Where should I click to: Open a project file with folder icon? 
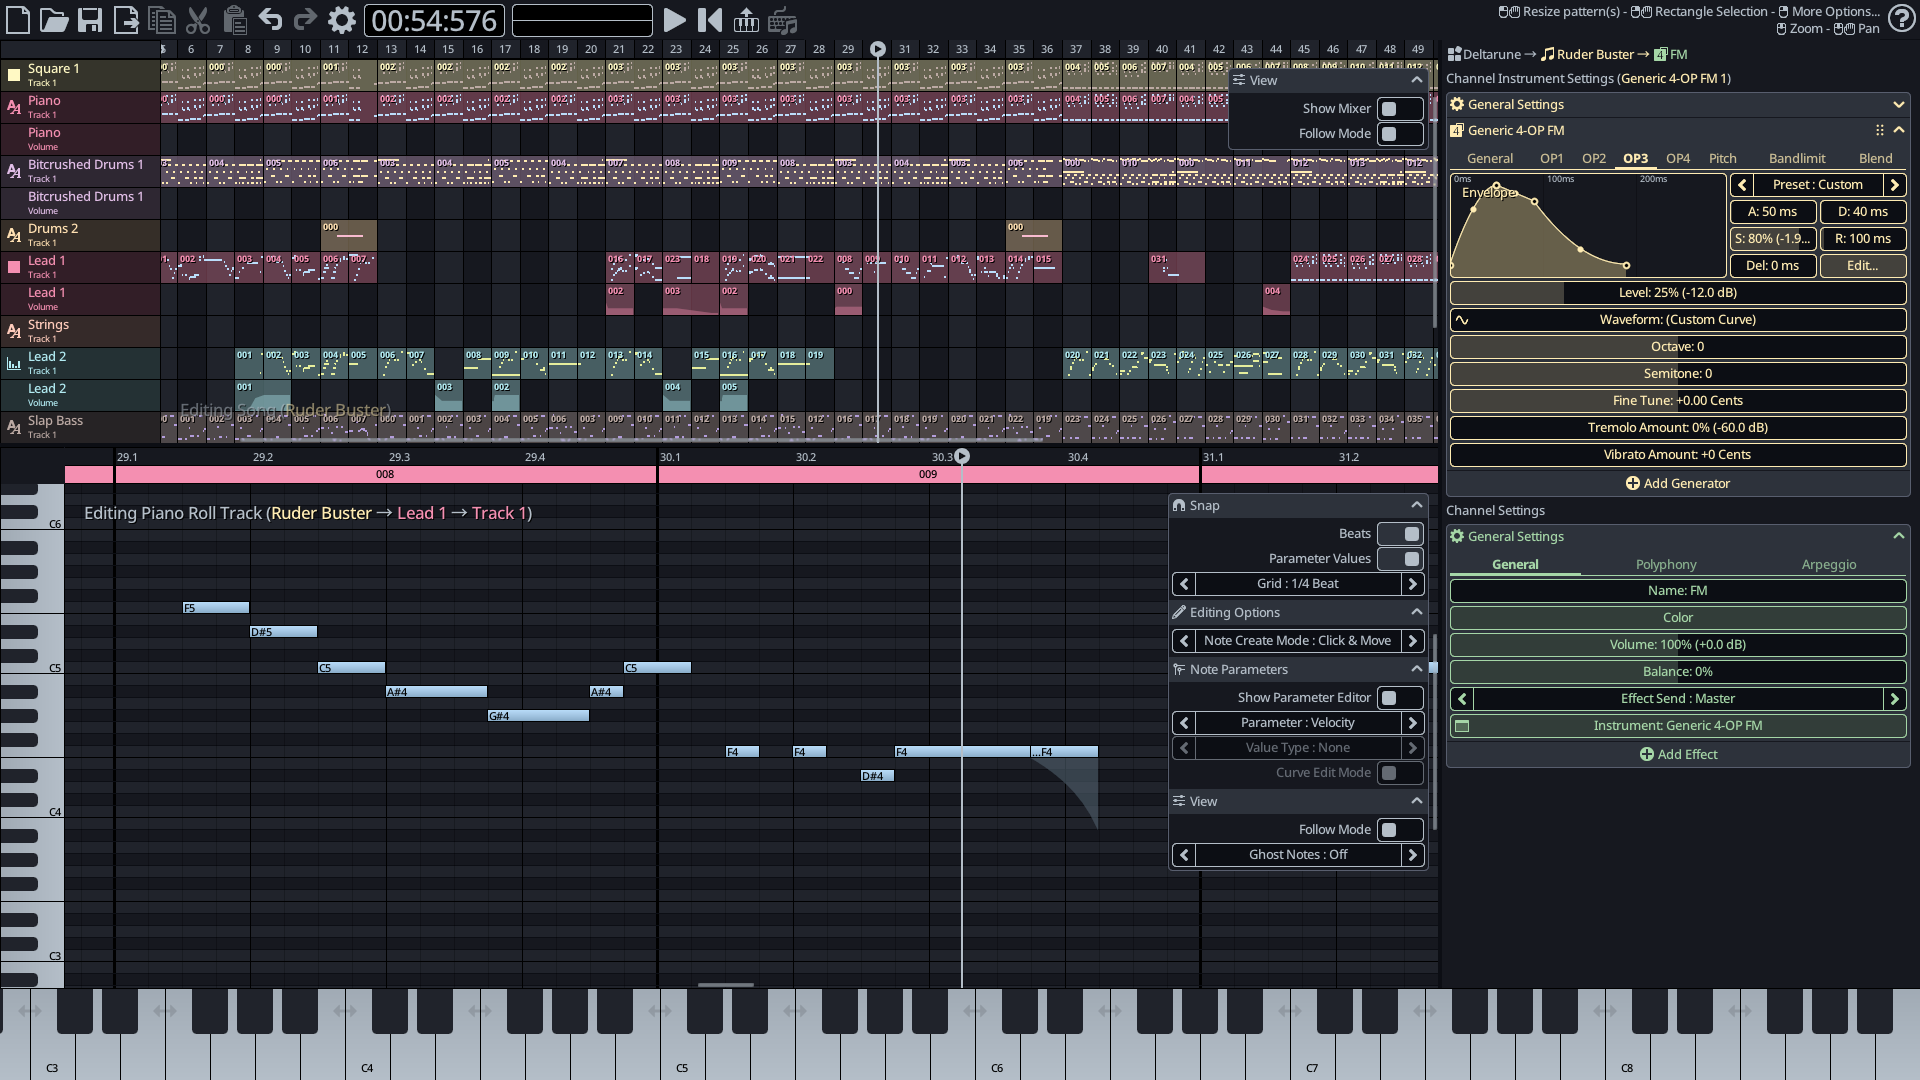[54, 20]
